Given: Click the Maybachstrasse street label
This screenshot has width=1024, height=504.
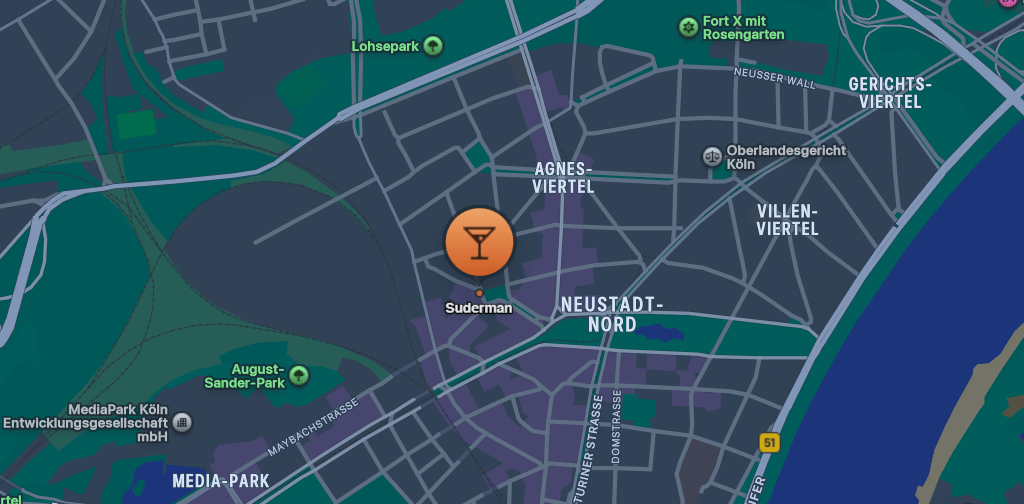Looking at the screenshot, I should coord(313,427).
